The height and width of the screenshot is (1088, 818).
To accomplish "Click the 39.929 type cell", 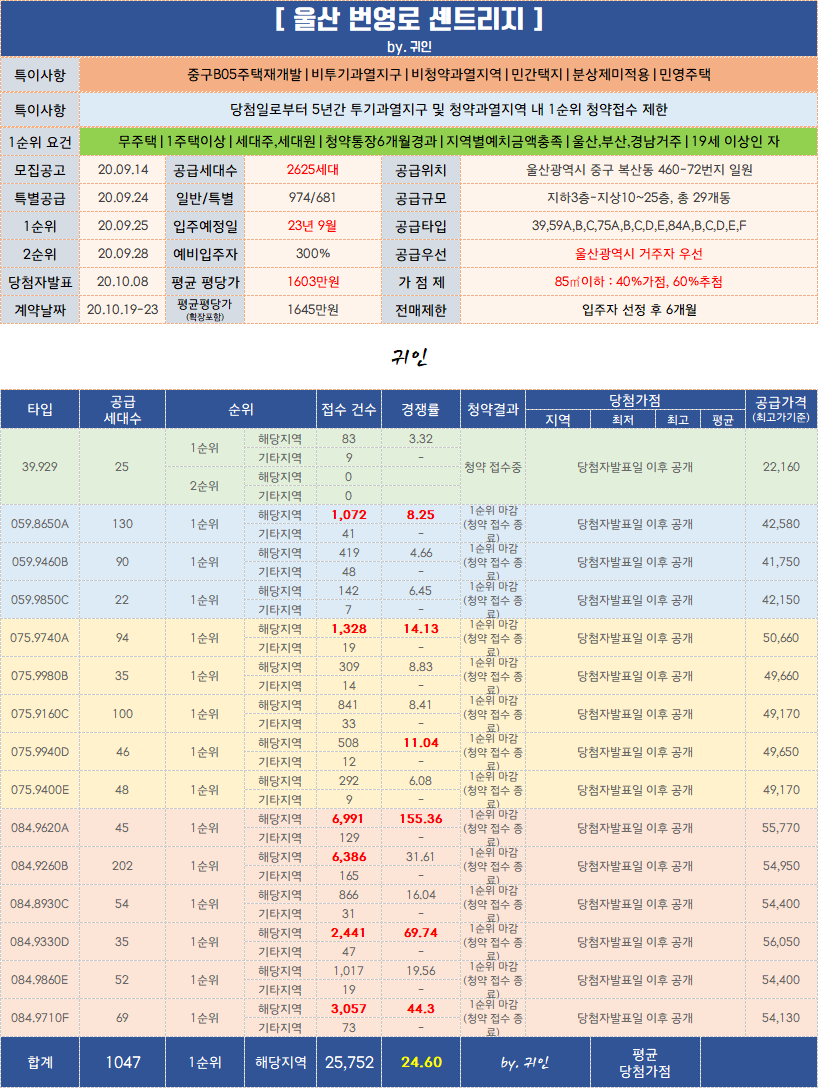I will tap(40, 467).
